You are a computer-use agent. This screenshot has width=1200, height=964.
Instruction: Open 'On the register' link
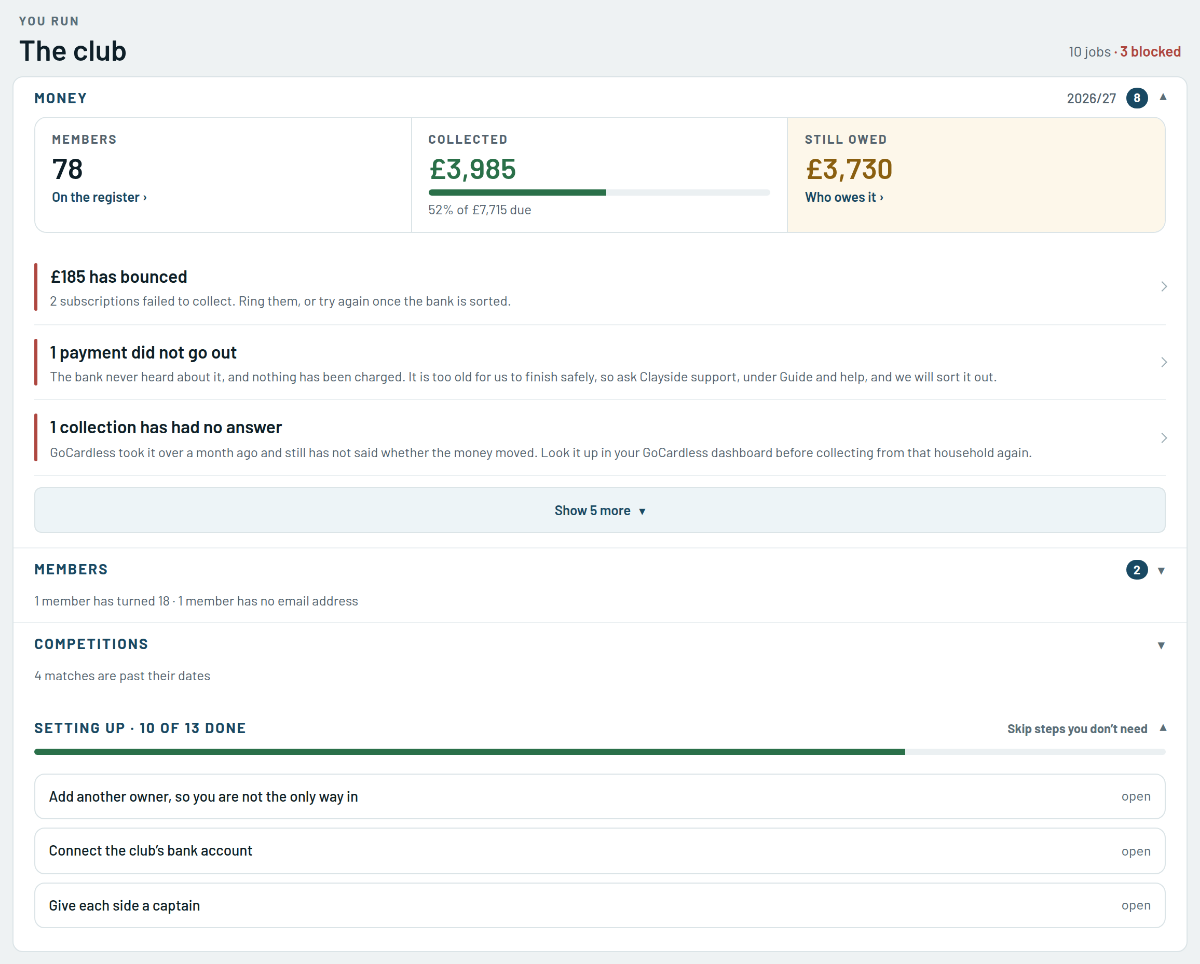click(x=99, y=197)
